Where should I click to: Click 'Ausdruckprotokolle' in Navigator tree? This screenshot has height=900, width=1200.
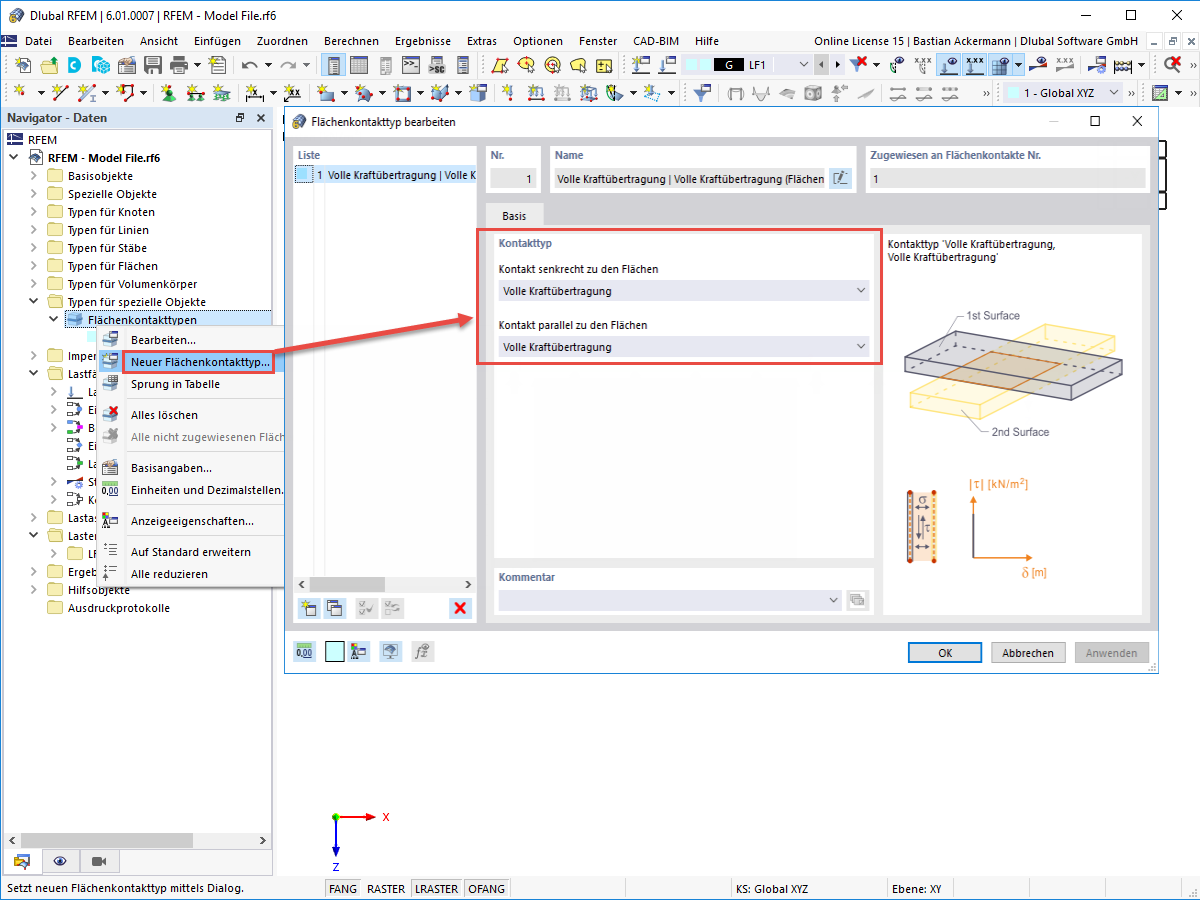click(x=118, y=608)
